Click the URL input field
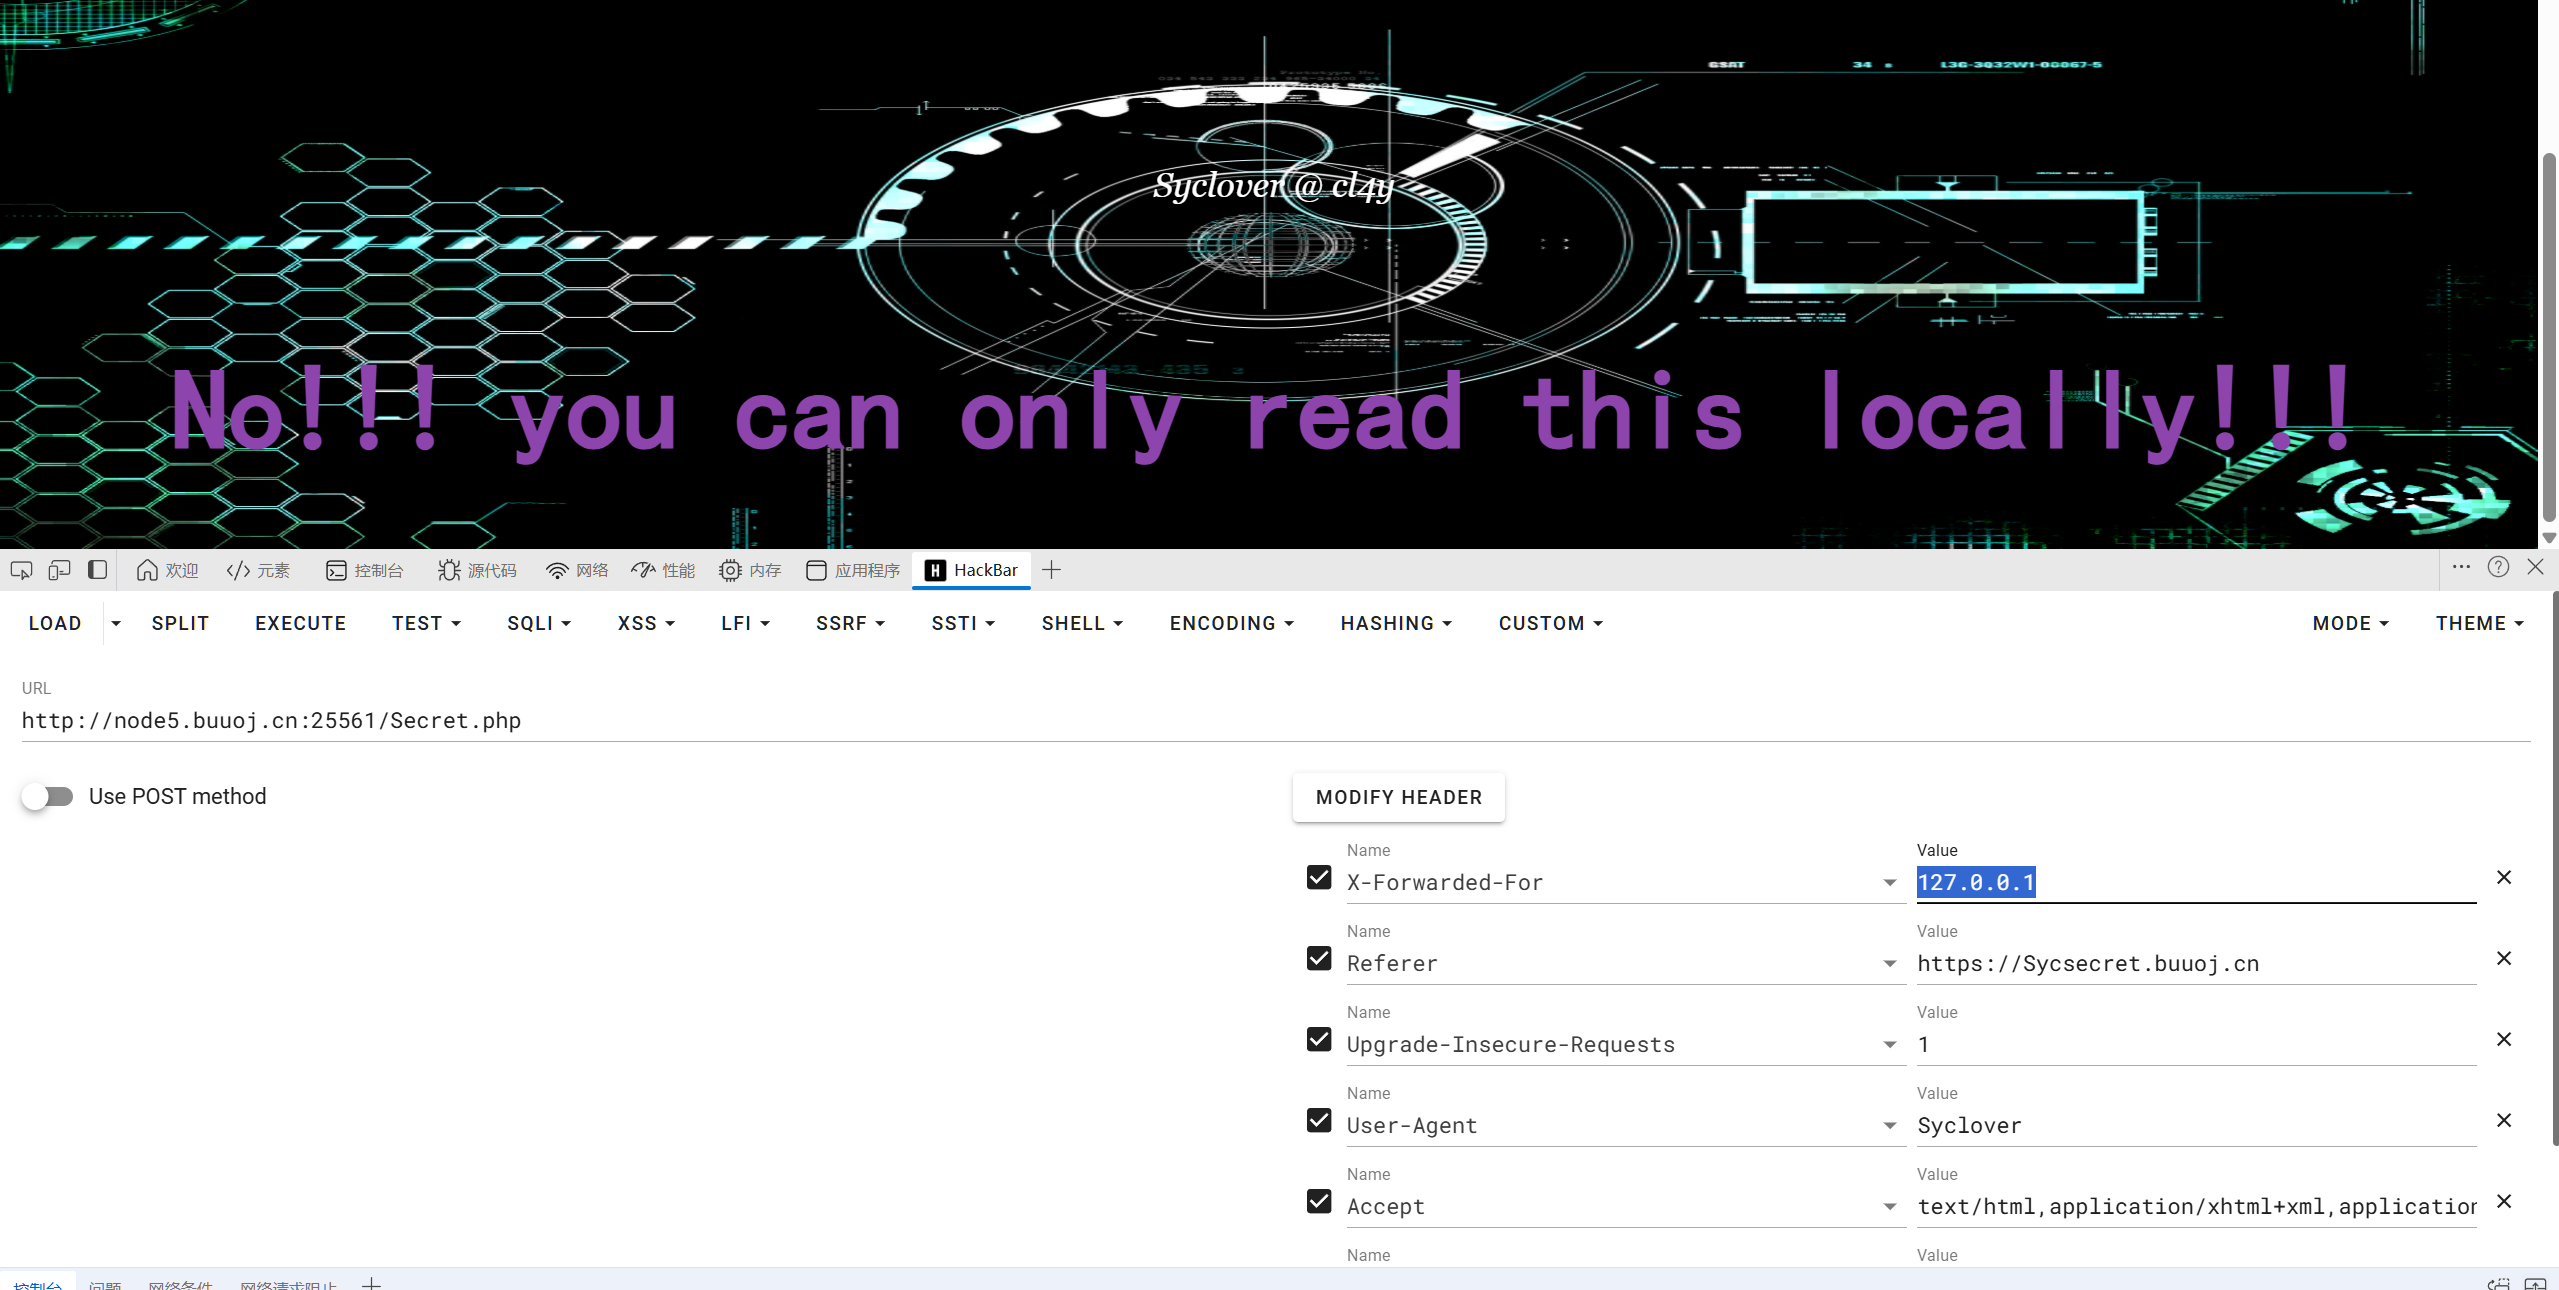 [x=1275, y=721]
